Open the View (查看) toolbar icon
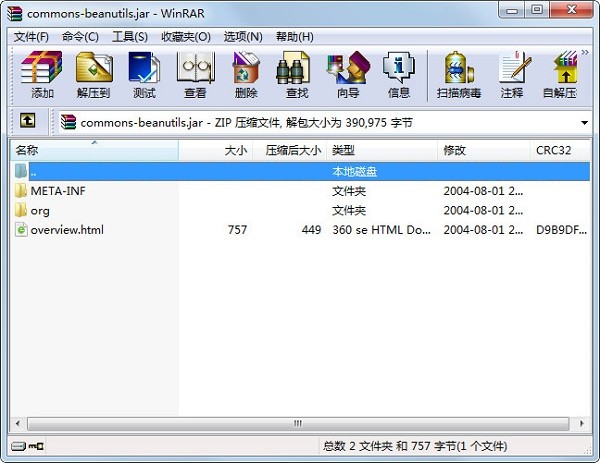The image size is (600, 463). click(x=195, y=75)
